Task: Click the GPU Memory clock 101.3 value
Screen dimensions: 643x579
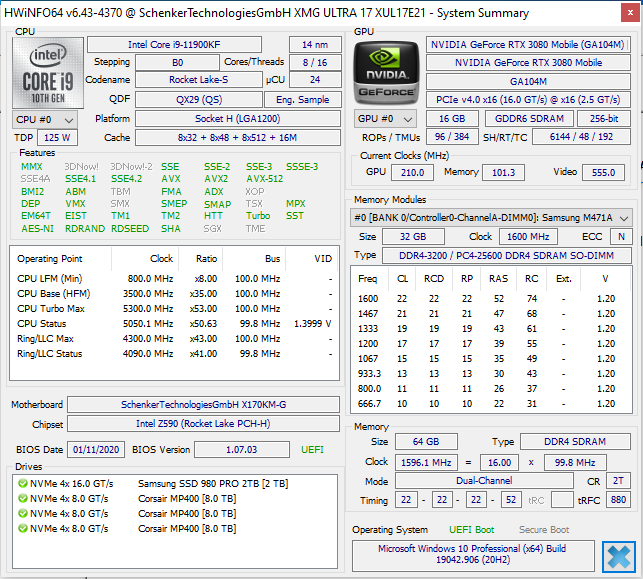Action: 503,172
